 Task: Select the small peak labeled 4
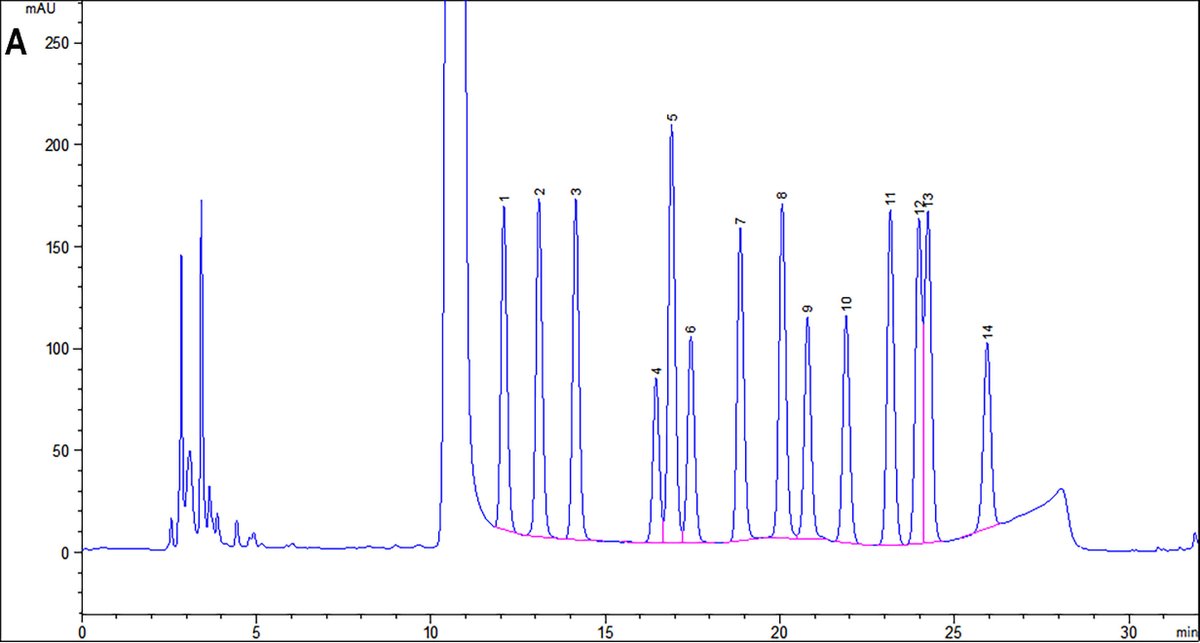pos(656,371)
